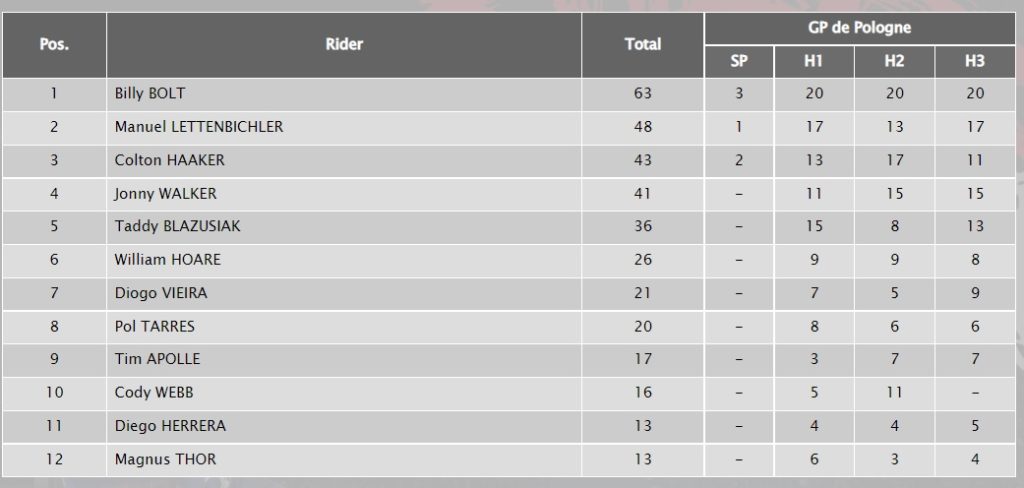Click the GP de Pologne header
Viewport: 1024px width, 488px height.
click(859, 28)
